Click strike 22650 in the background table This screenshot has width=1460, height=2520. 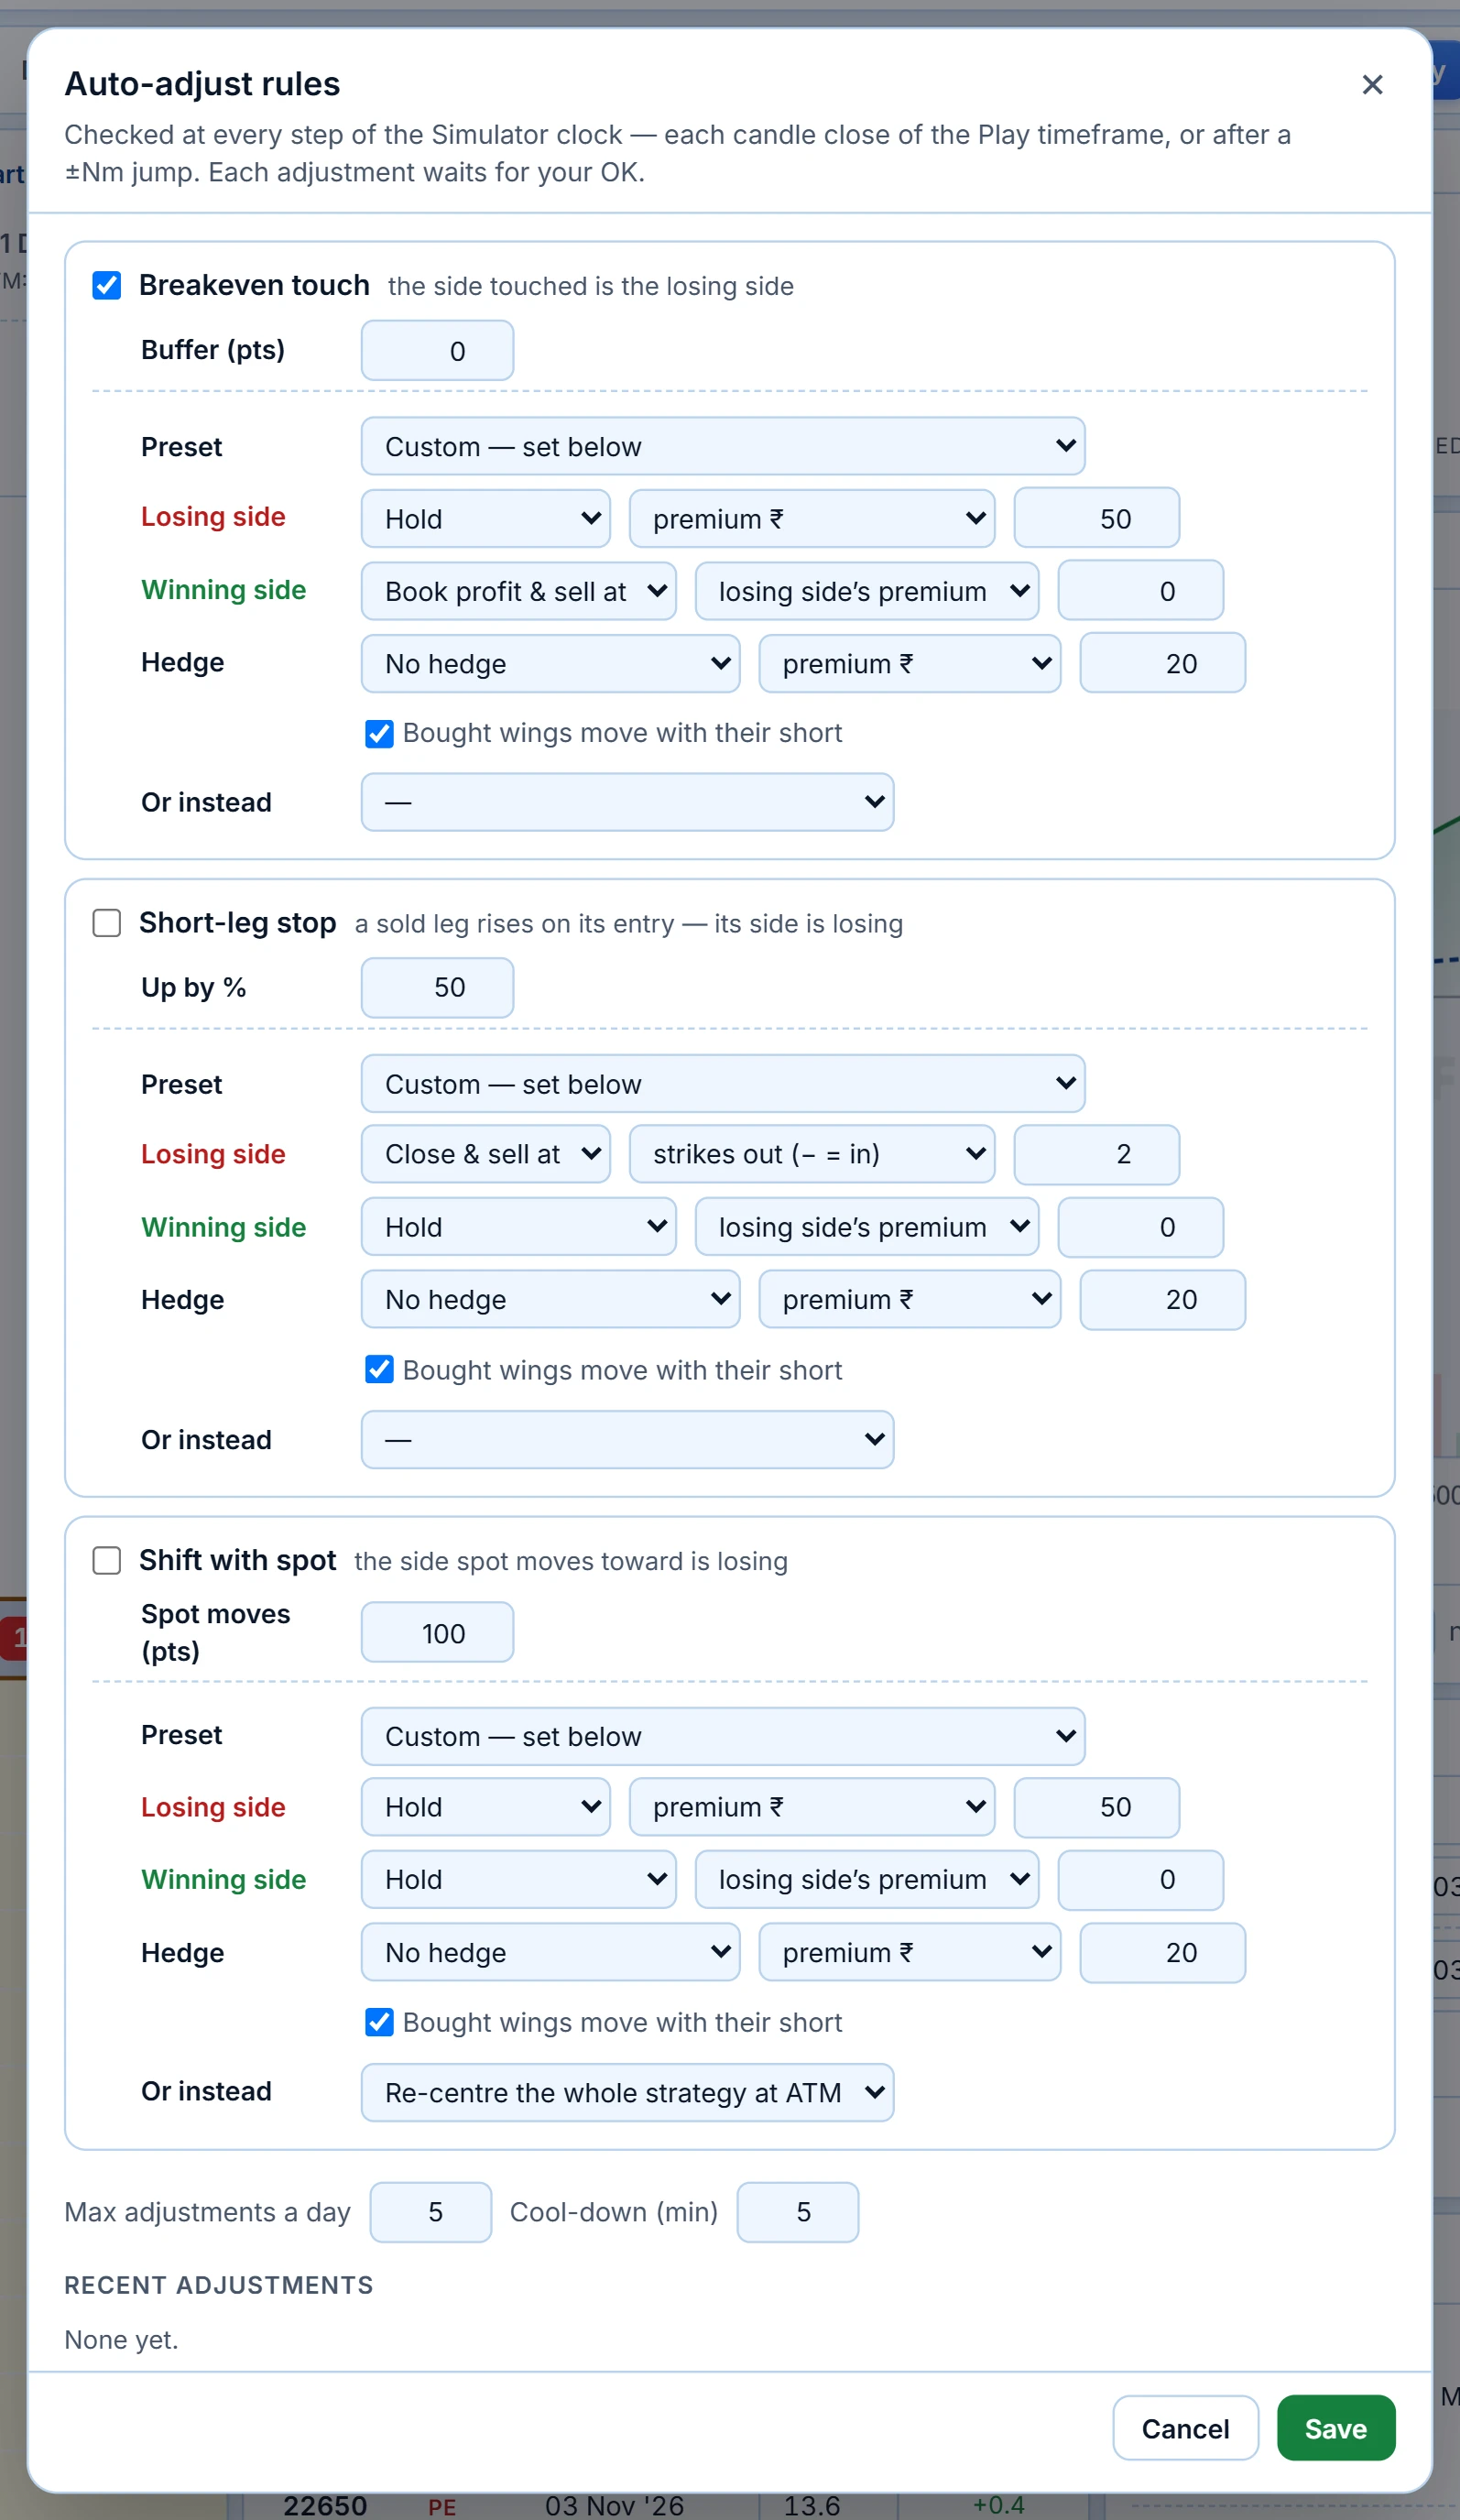[x=325, y=2506]
